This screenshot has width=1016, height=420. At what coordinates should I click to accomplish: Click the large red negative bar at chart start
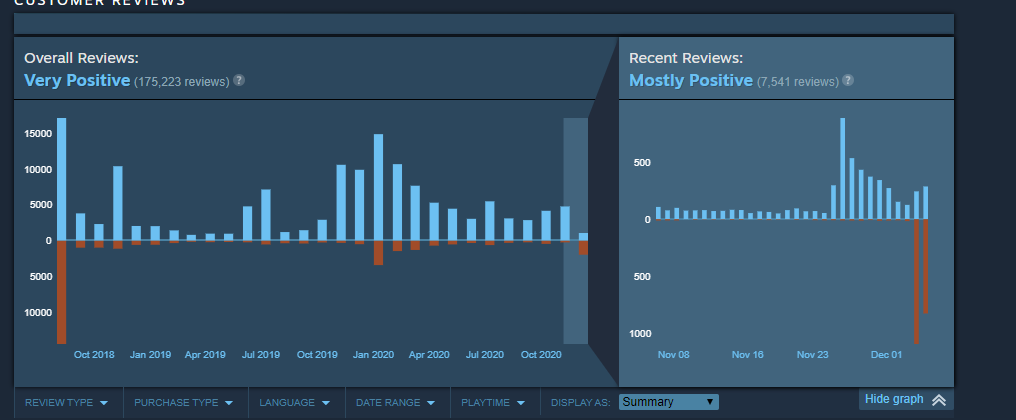62,292
